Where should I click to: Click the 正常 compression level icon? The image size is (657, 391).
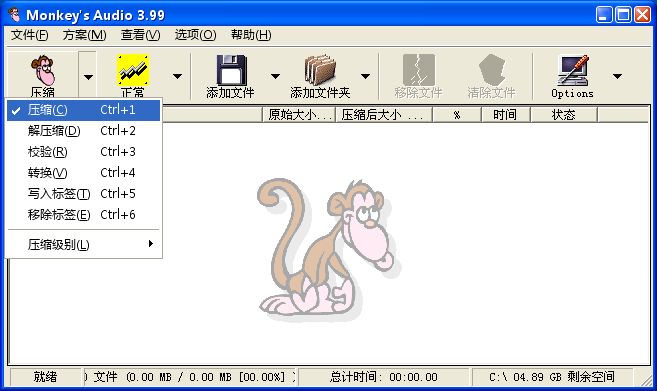[133, 70]
